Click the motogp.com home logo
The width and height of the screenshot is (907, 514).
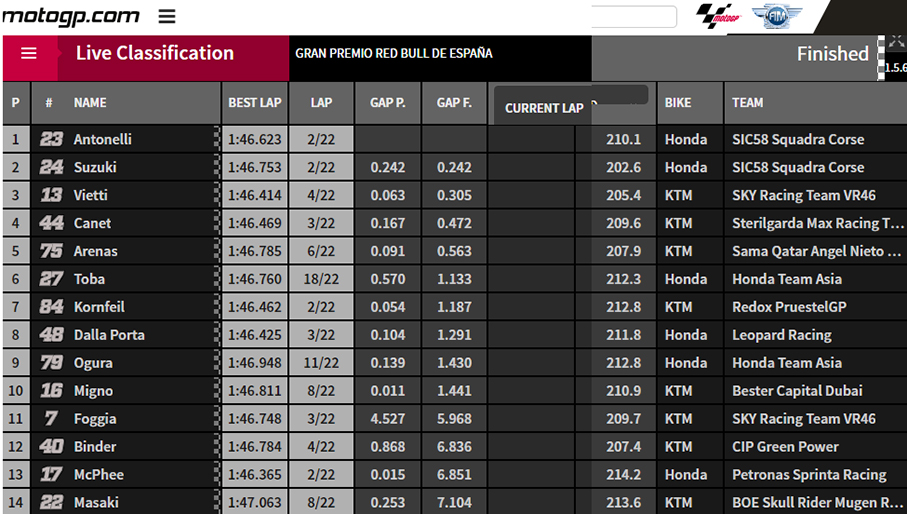tap(70, 16)
